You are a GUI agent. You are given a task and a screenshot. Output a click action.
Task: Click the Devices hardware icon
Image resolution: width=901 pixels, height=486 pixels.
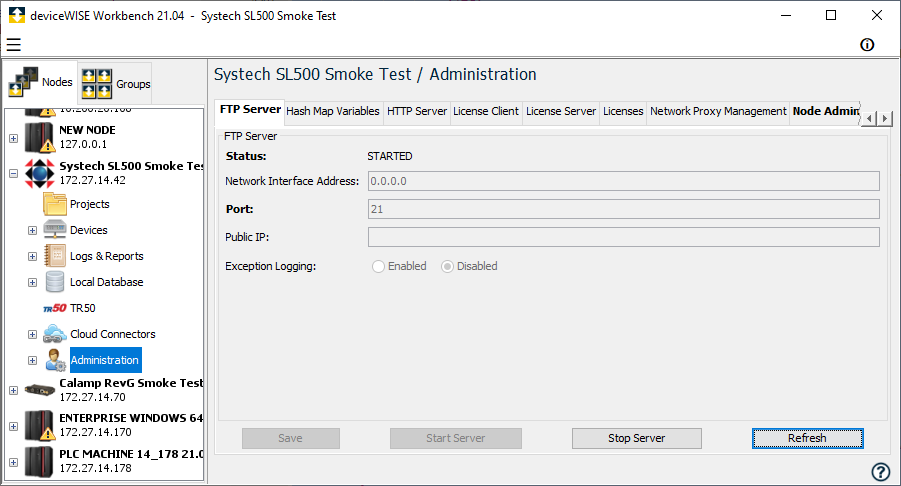coord(55,230)
